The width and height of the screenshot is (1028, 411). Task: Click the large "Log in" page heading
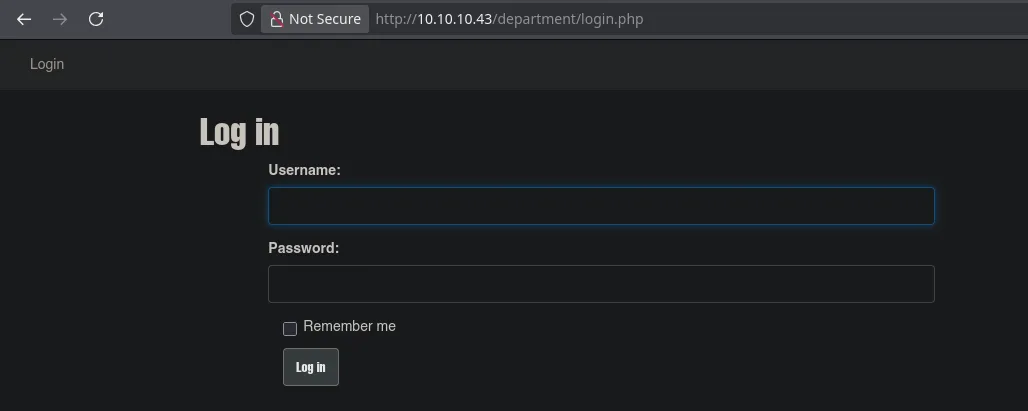(x=239, y=132)
